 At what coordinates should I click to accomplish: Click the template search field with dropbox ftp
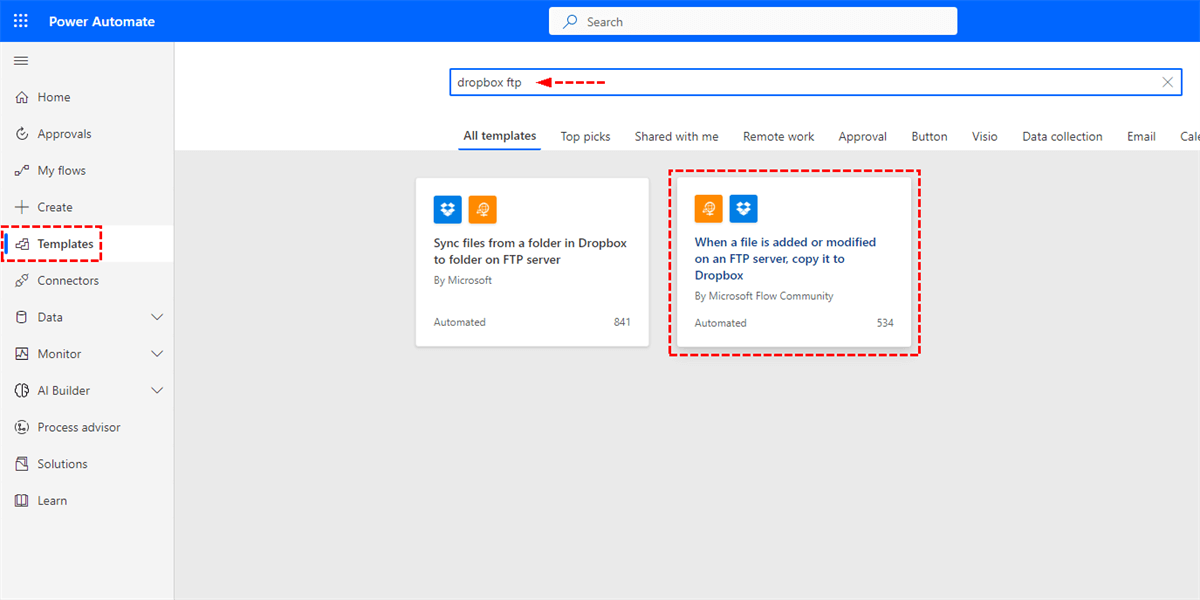click(815, 82)
